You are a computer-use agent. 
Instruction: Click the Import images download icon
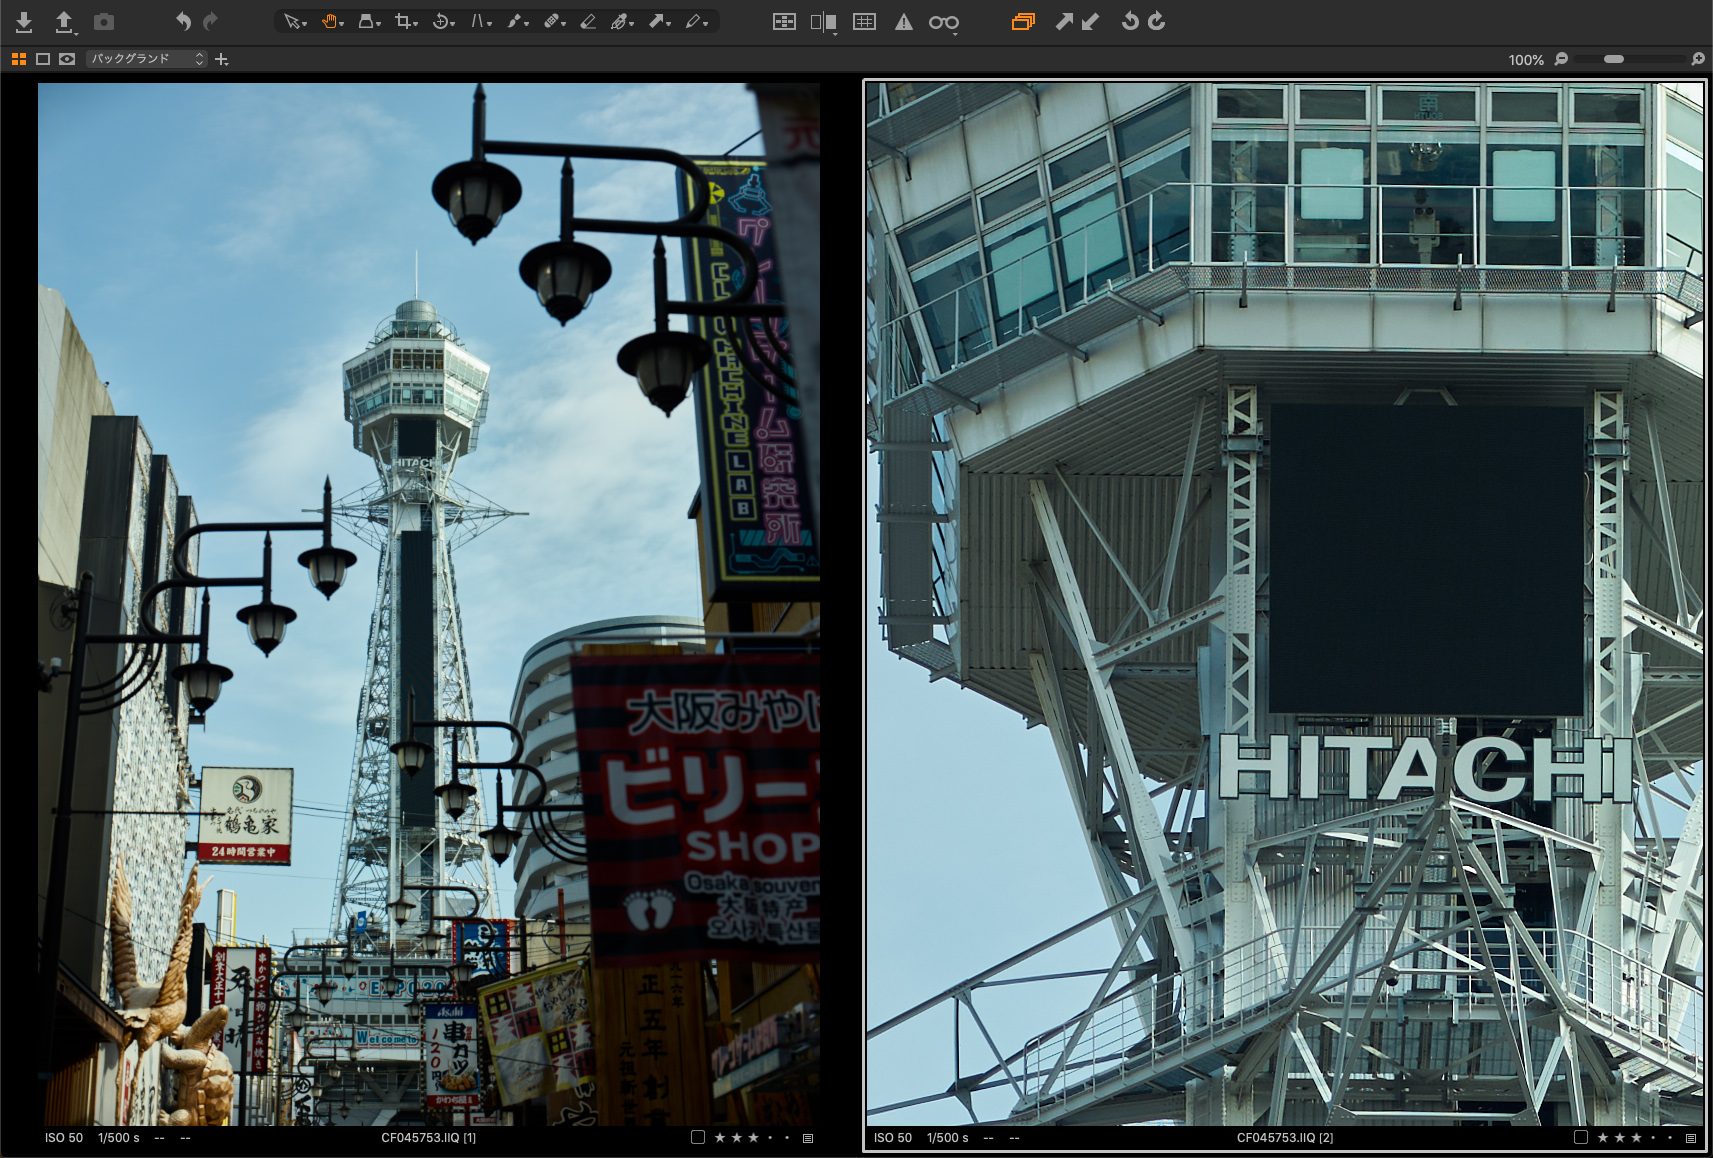click(24, 21)
